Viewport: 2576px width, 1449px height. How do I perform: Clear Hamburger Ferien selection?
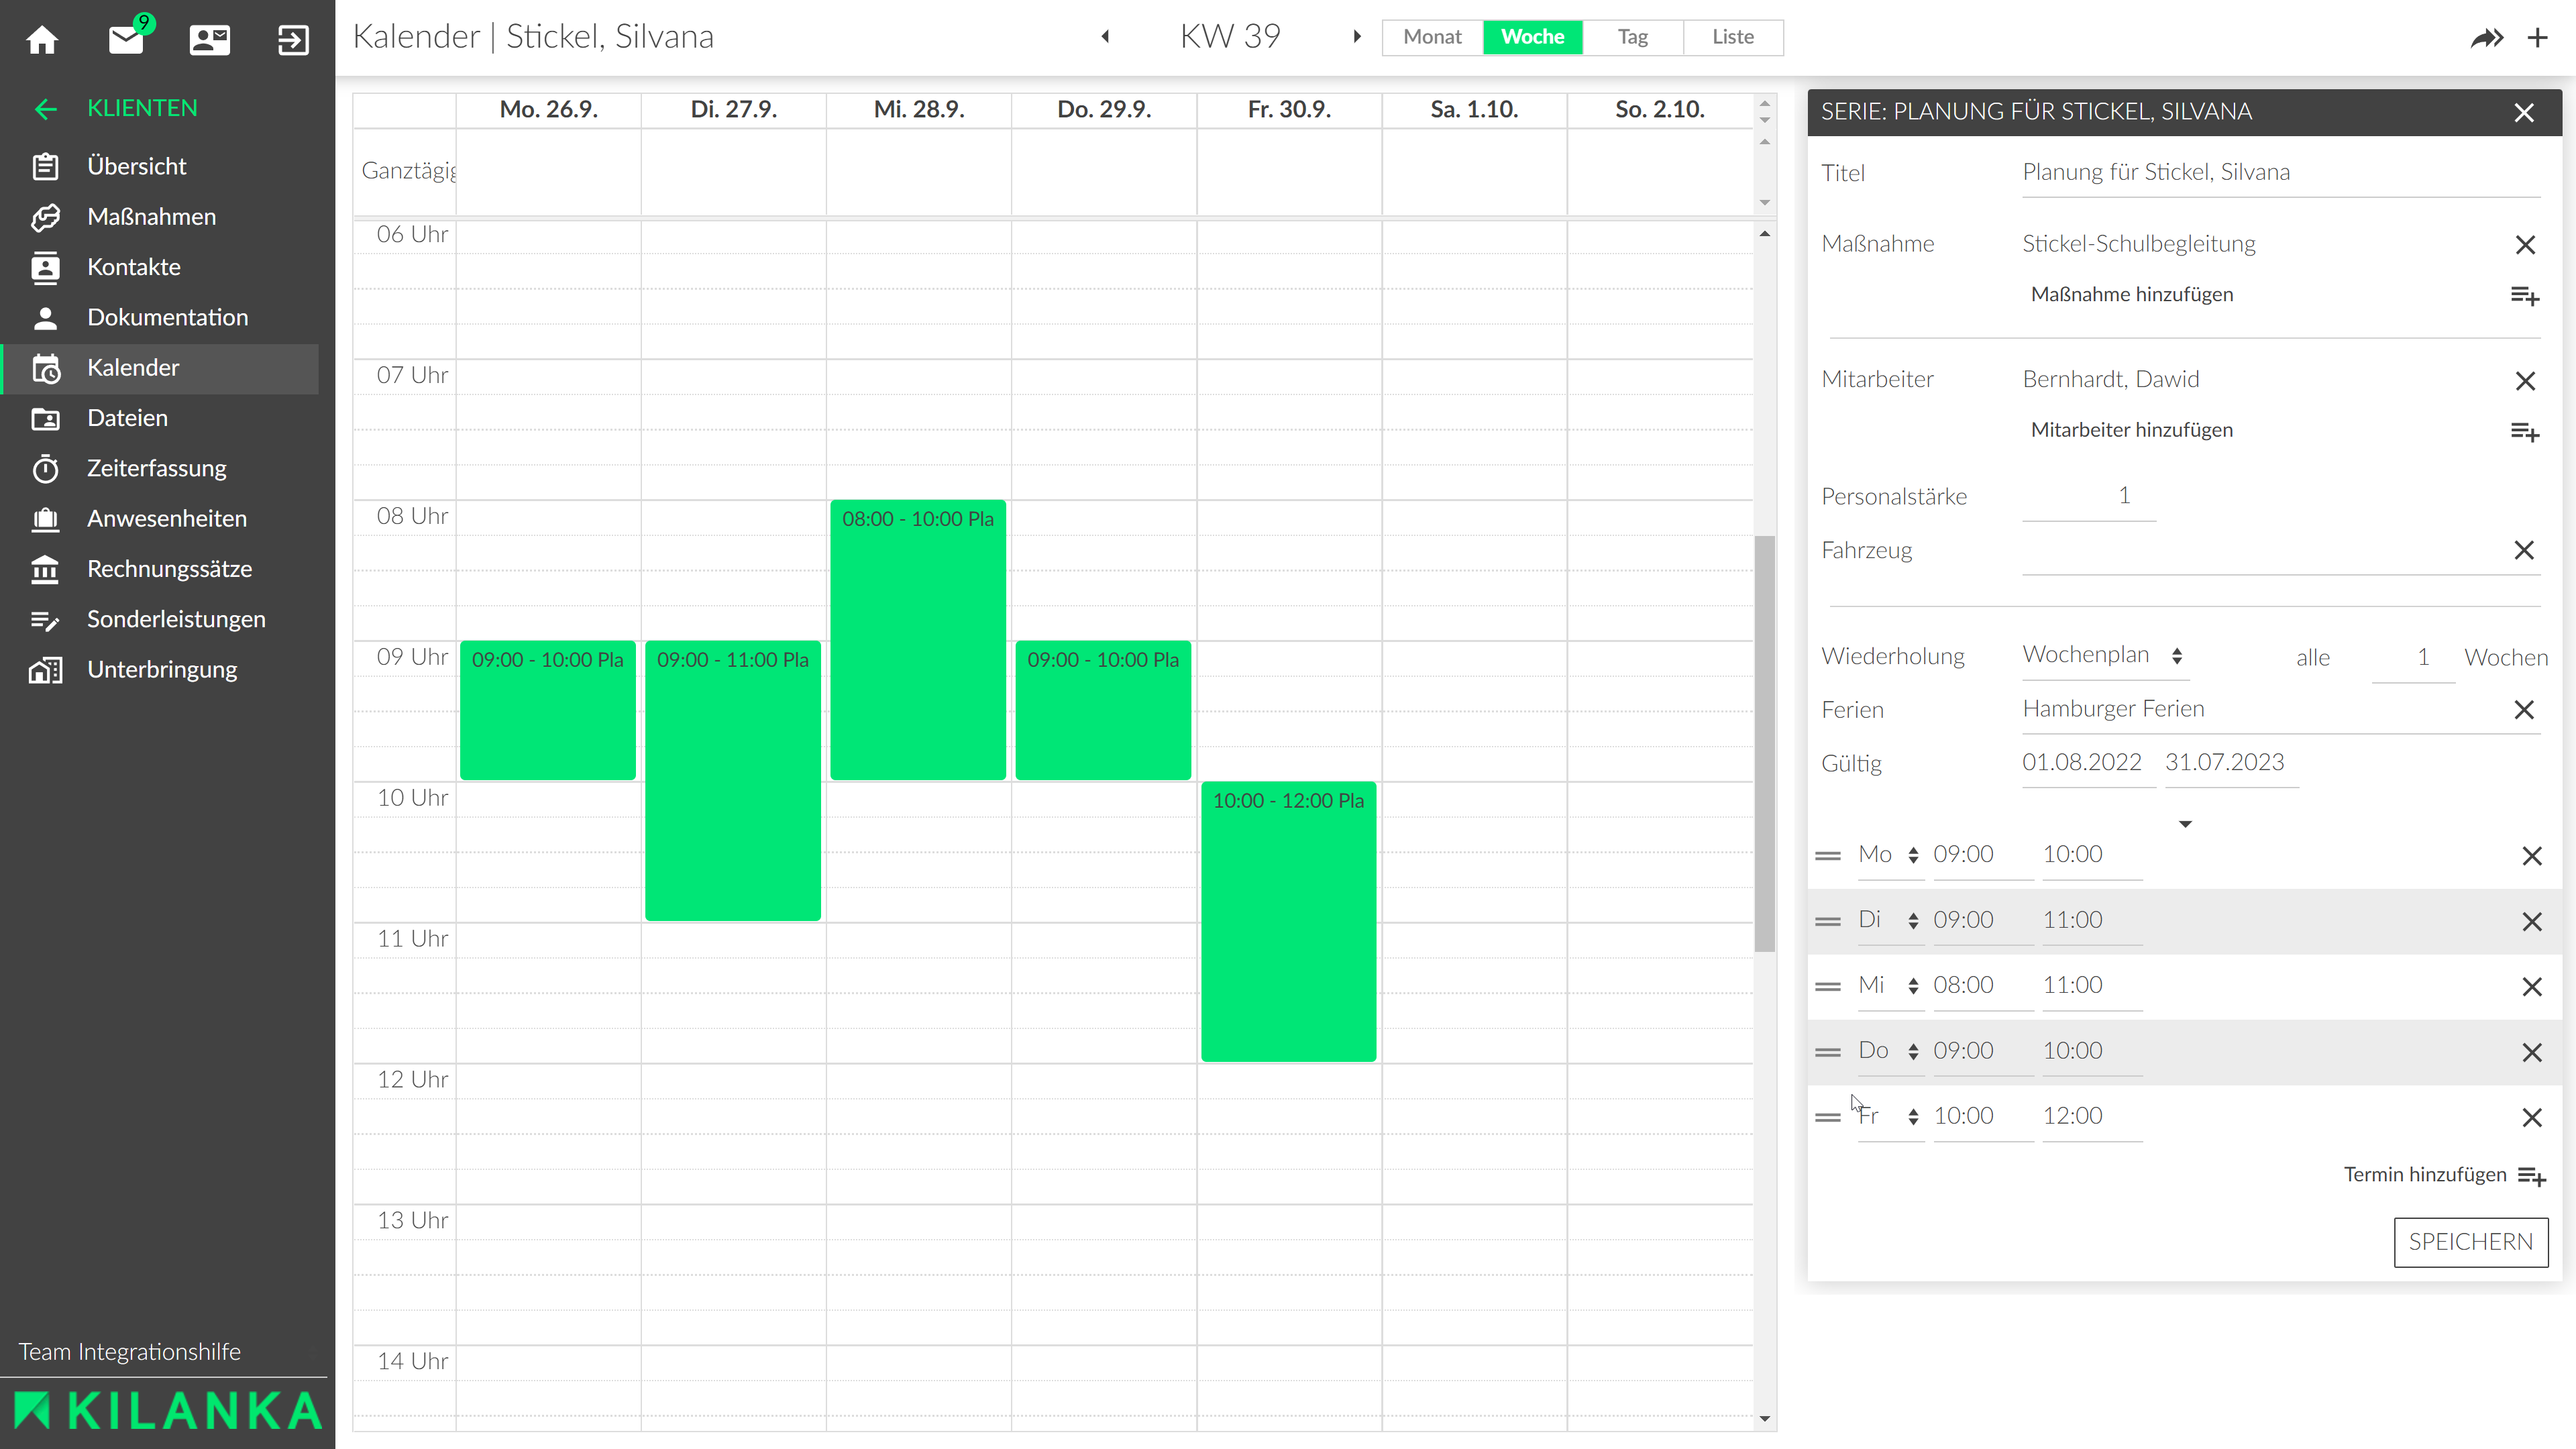pos(2524,710)
